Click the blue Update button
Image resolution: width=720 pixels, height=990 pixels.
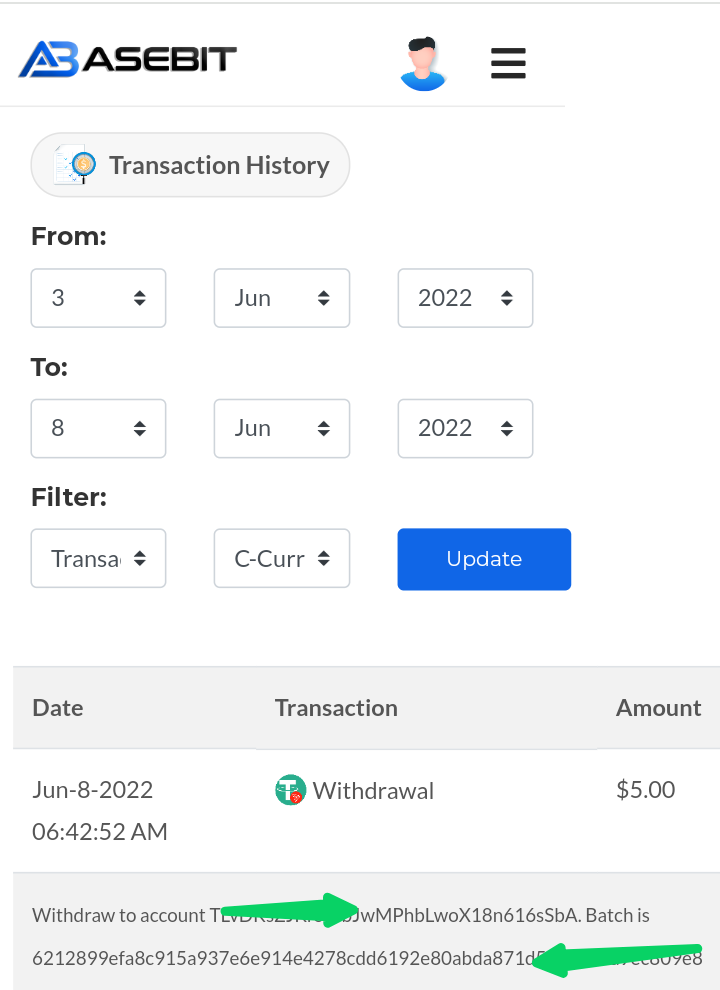click(x=484, y=559)
